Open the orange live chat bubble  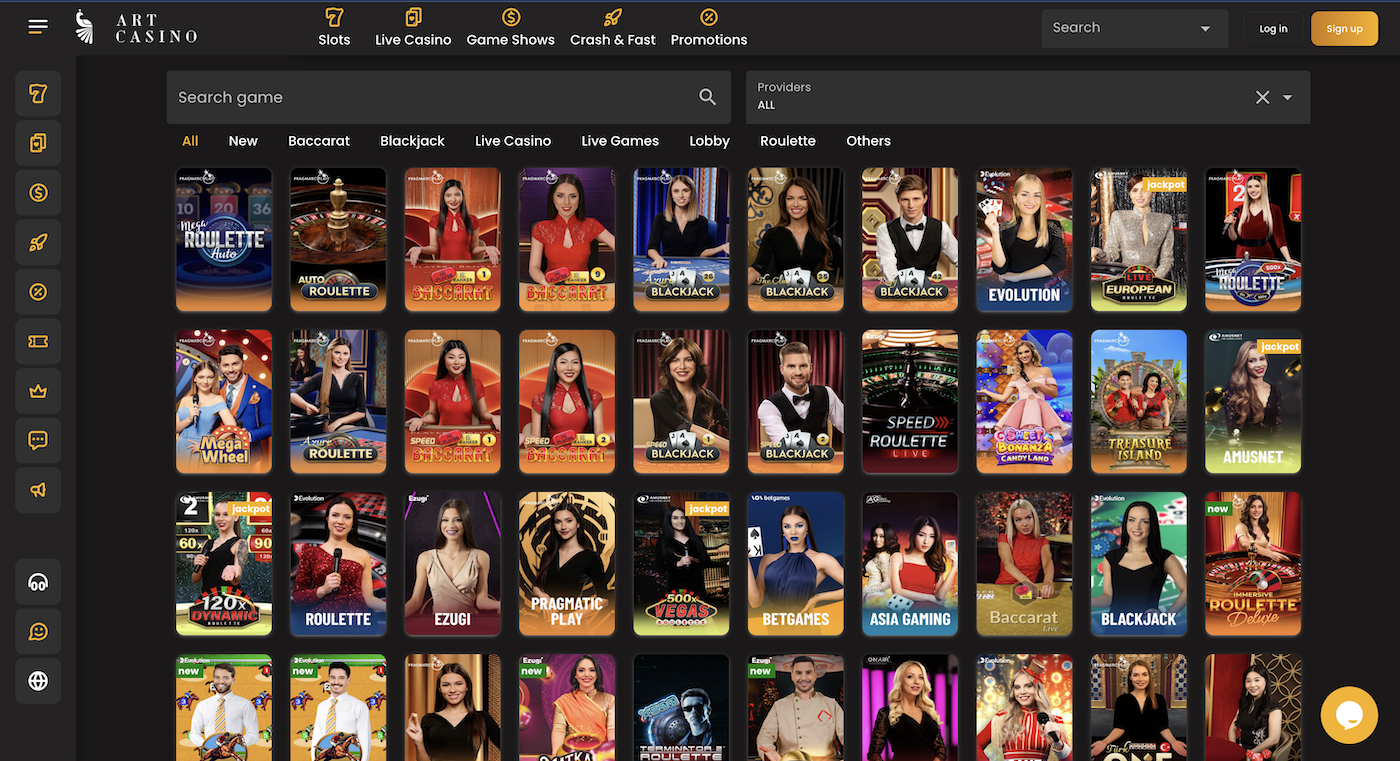pos(1349,715)
